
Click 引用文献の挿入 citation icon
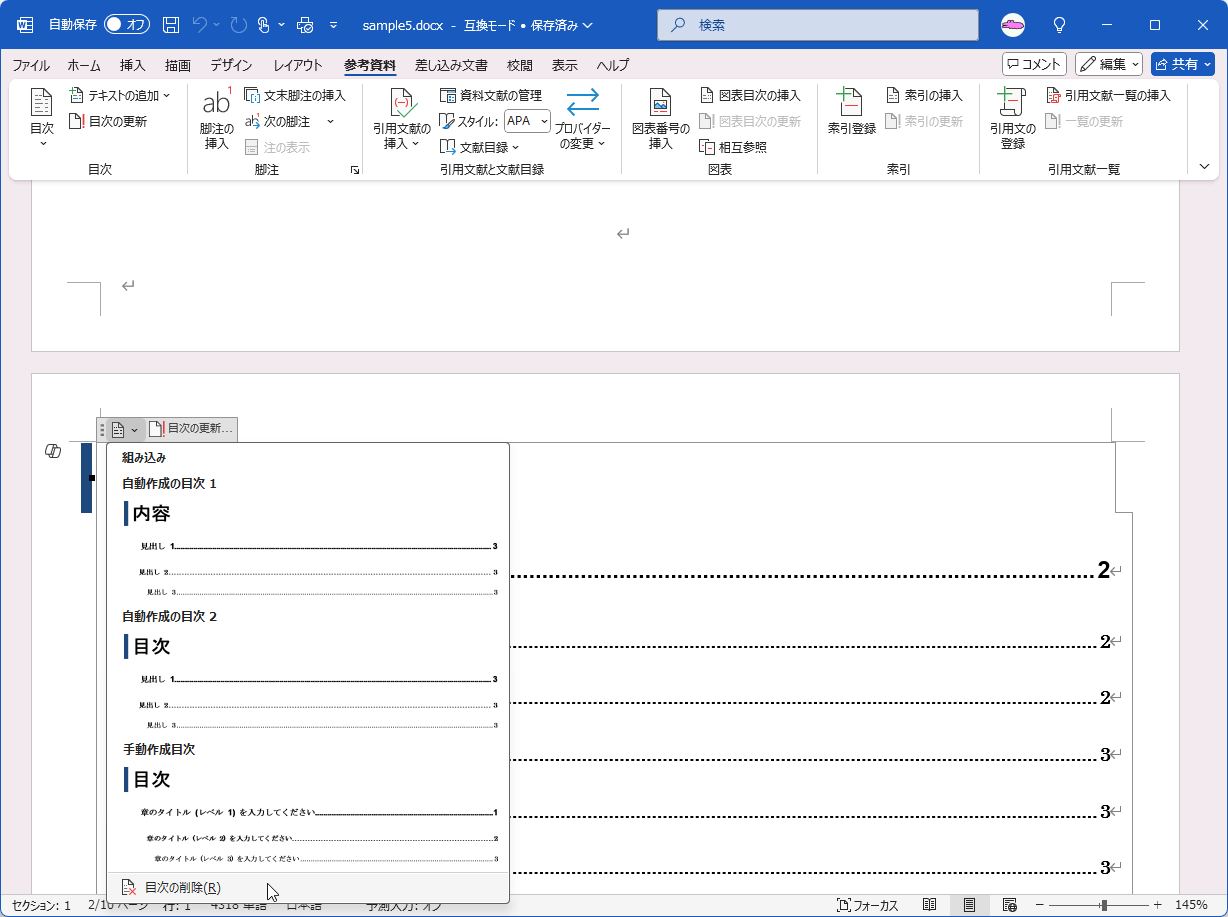pyautogui.click(x=402, y=119)
